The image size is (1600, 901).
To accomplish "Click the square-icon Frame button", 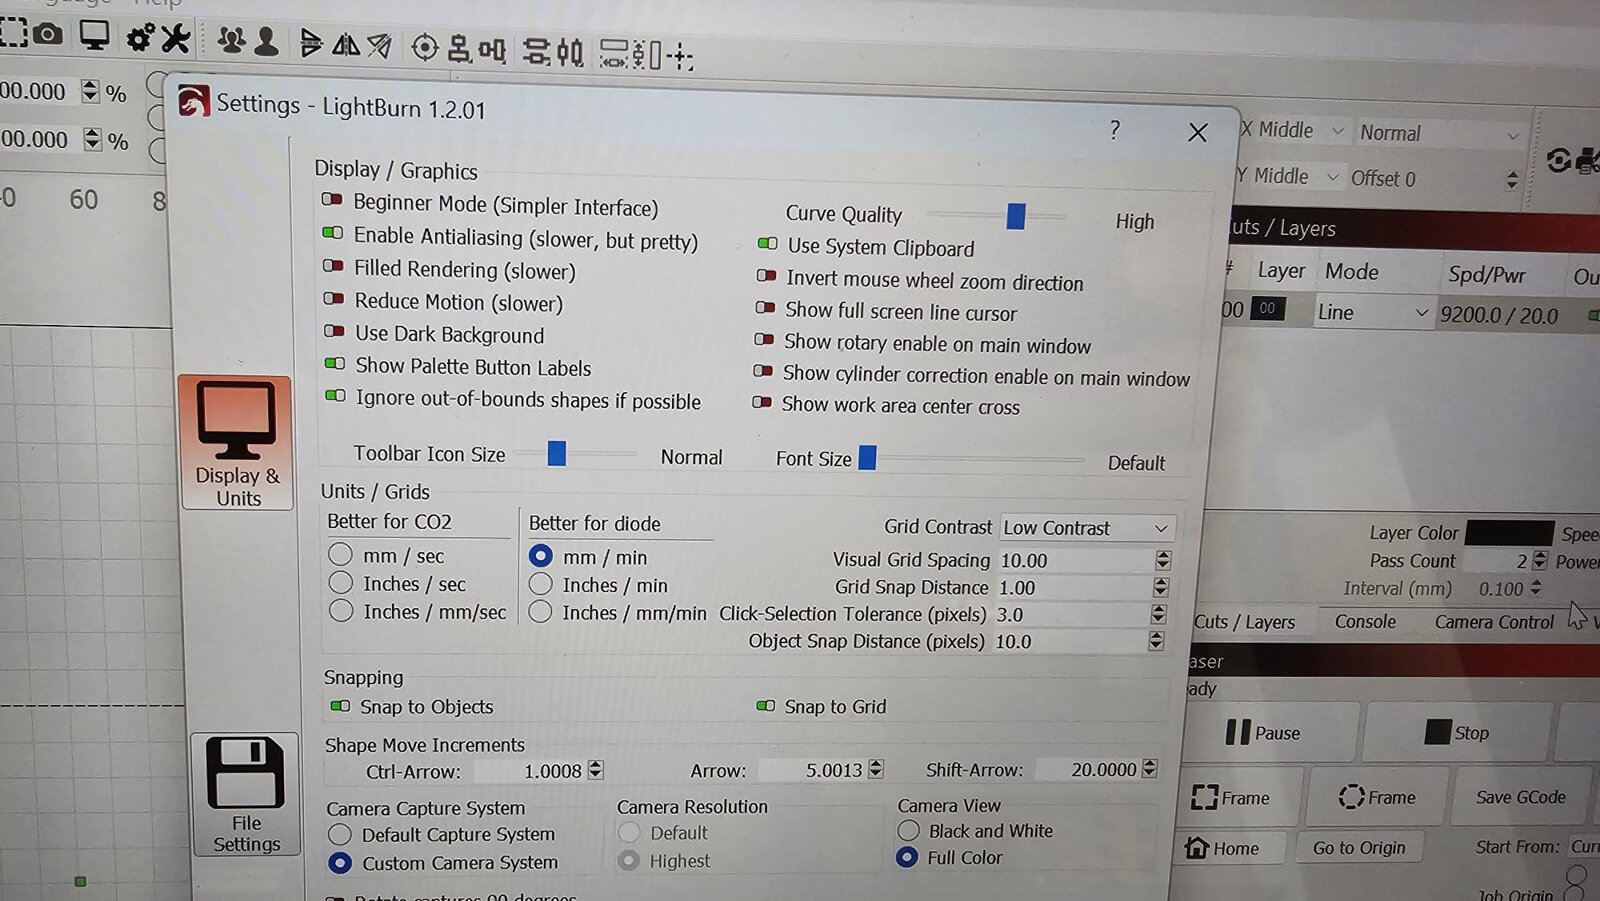I will [x=1241, y=798].
